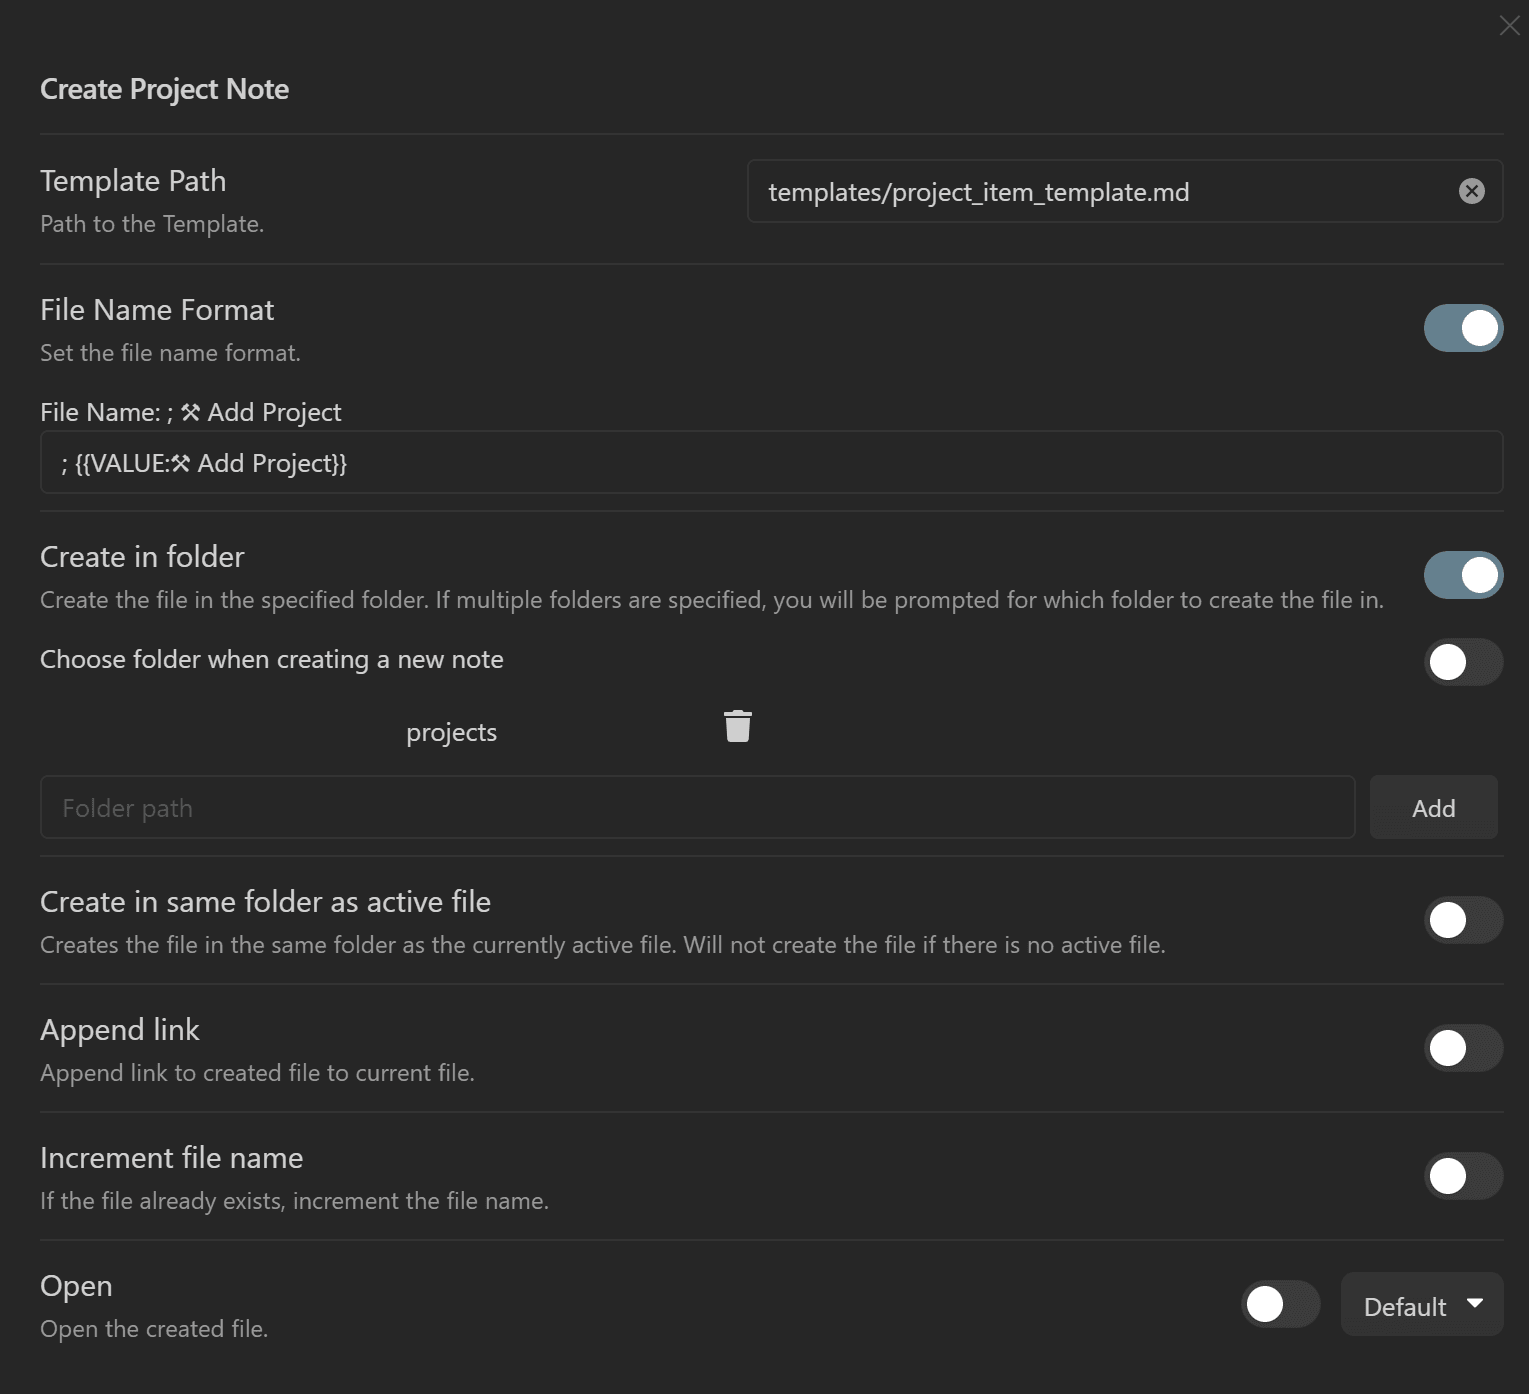
Task: Select the projects folder entry
Action: pos(451,731)
